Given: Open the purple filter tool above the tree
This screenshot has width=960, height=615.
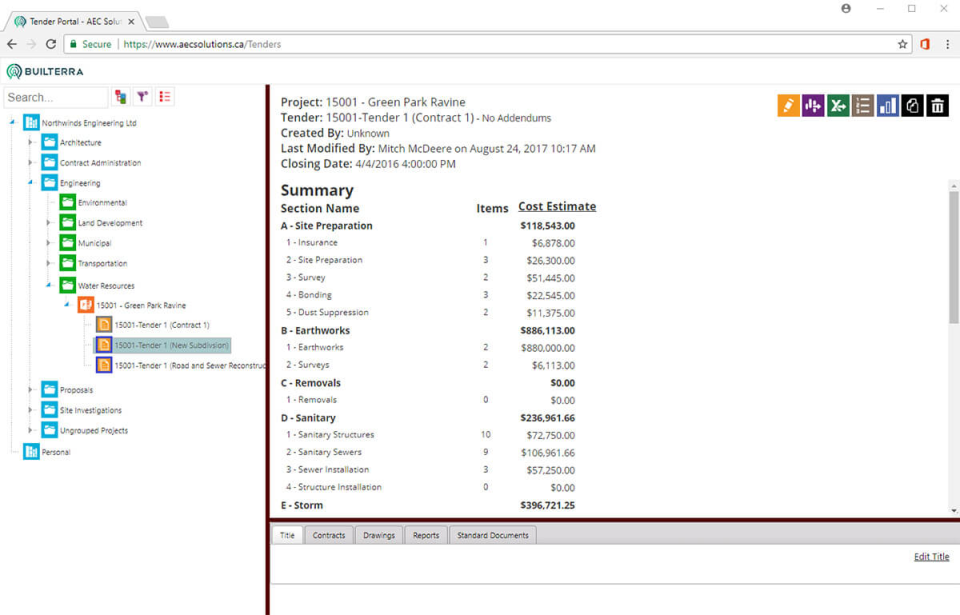Looking at the screenshot, I should click(x=143, y=96).
